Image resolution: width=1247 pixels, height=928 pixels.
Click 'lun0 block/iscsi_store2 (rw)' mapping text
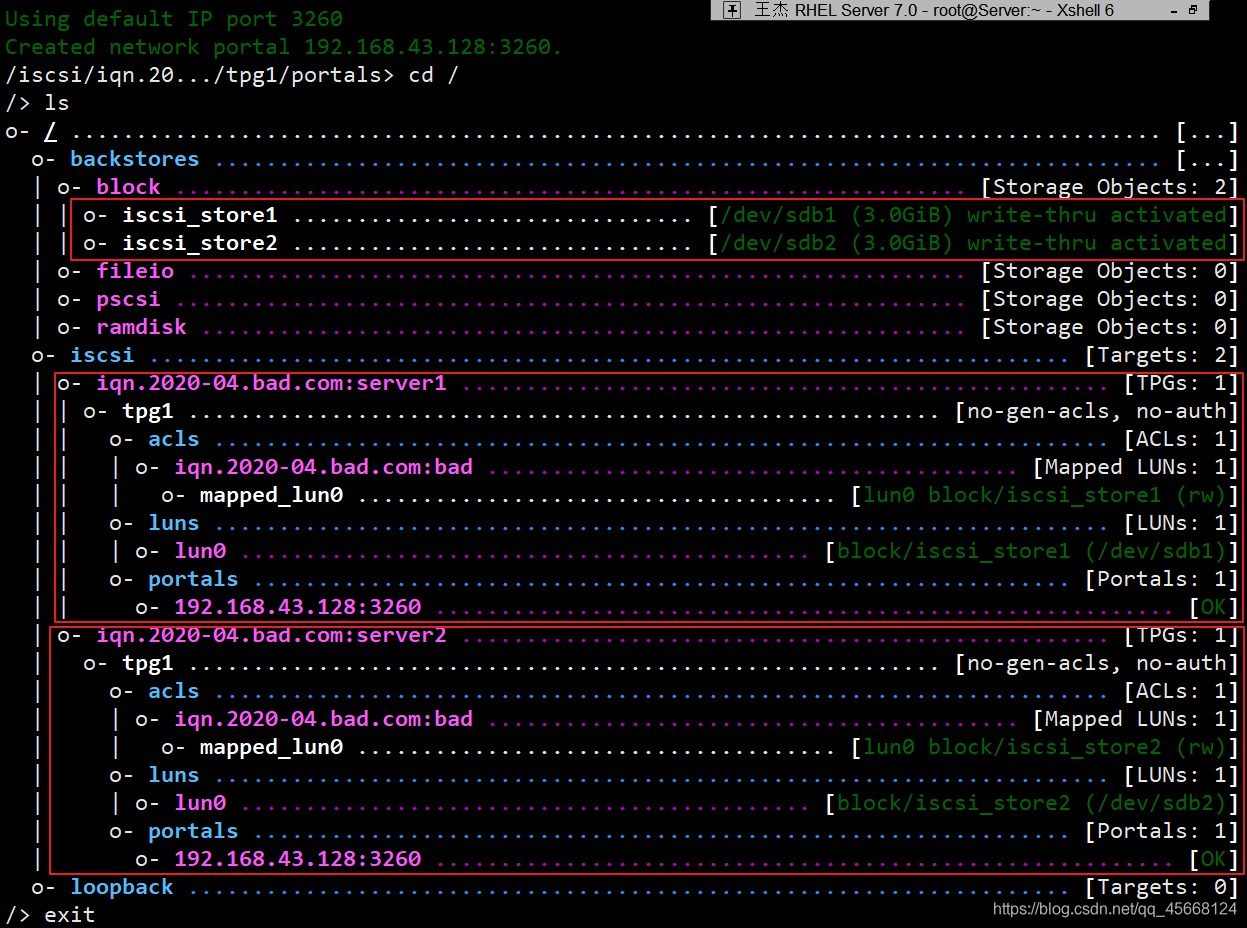[1045, 746]
